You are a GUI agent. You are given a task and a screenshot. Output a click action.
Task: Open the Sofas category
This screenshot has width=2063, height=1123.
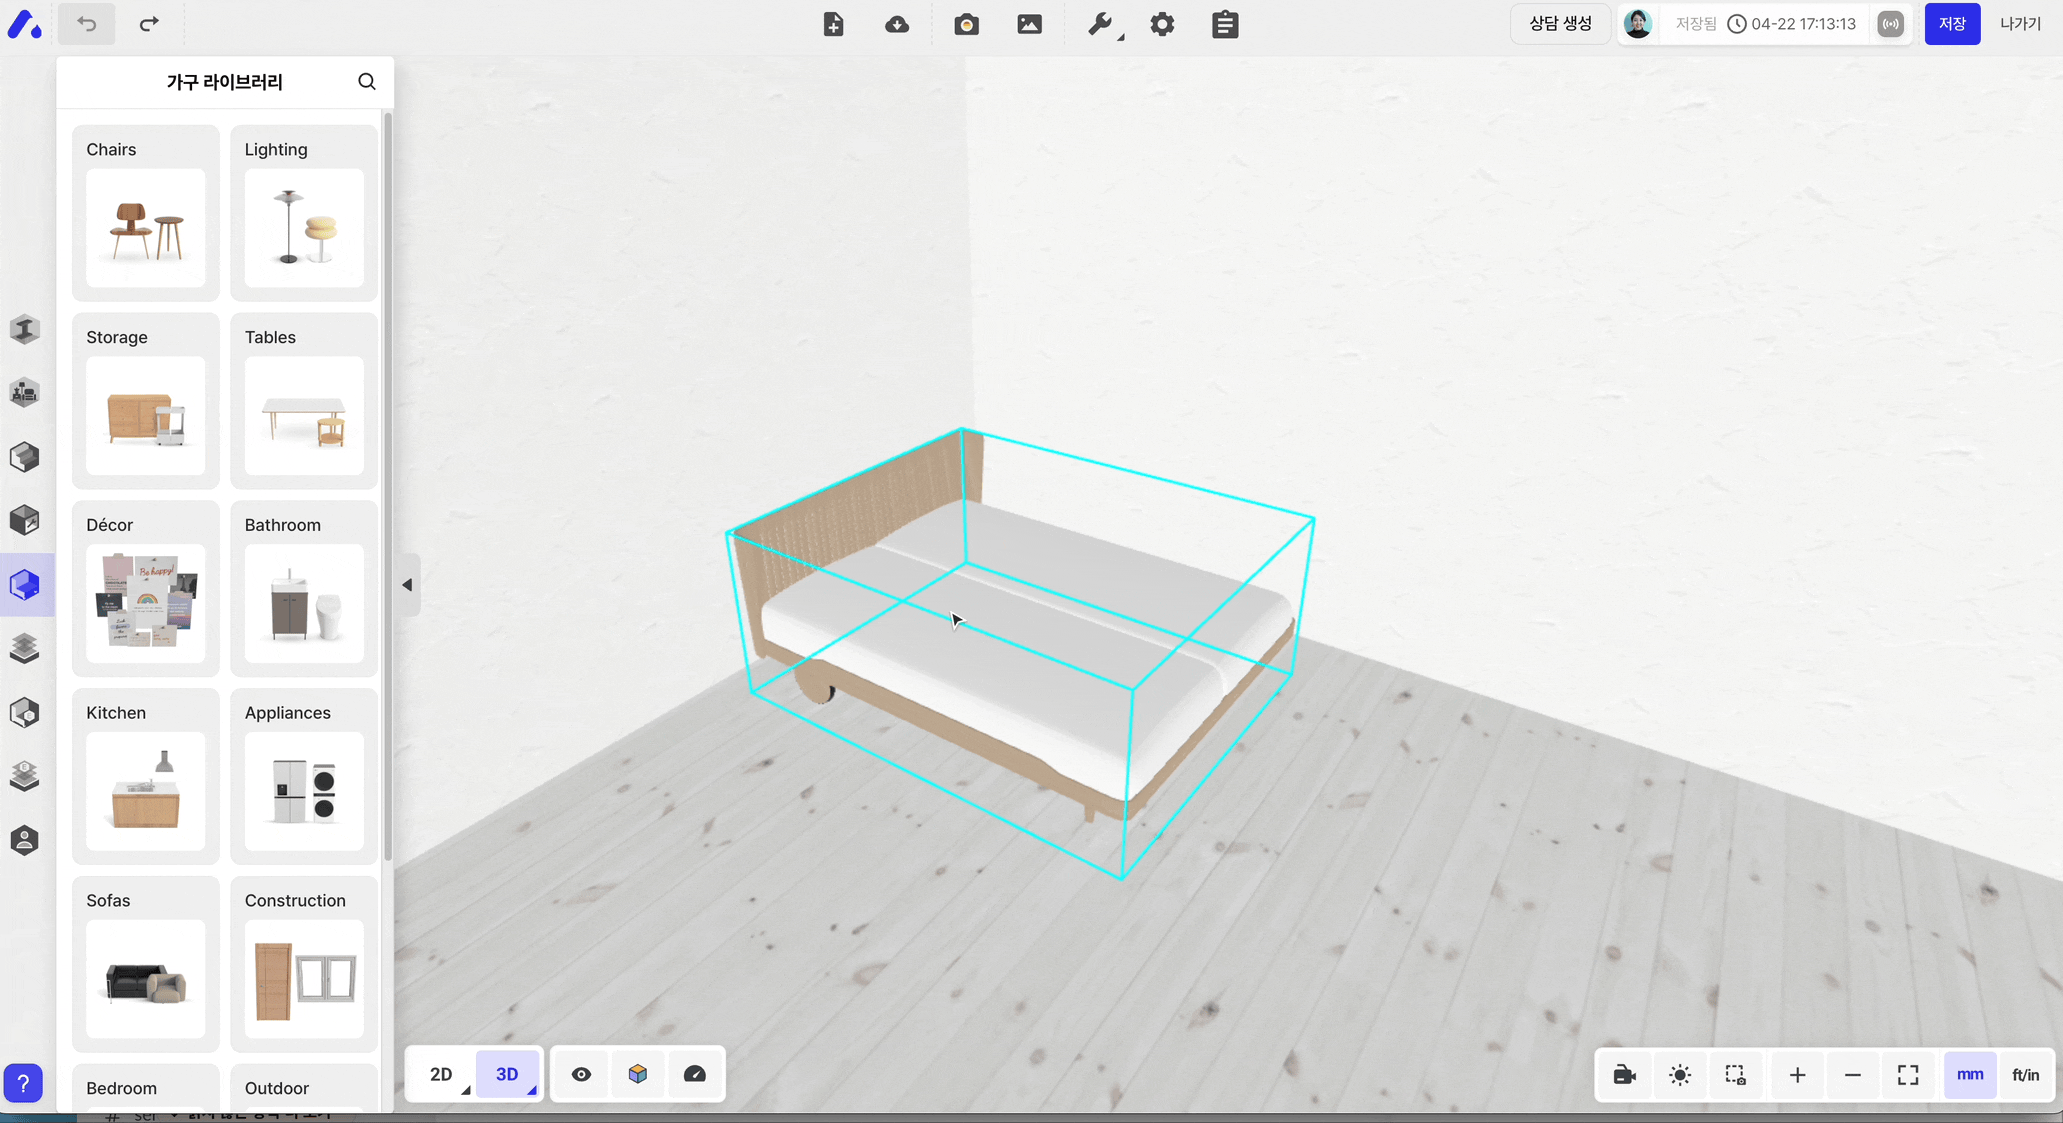[146, 964]
